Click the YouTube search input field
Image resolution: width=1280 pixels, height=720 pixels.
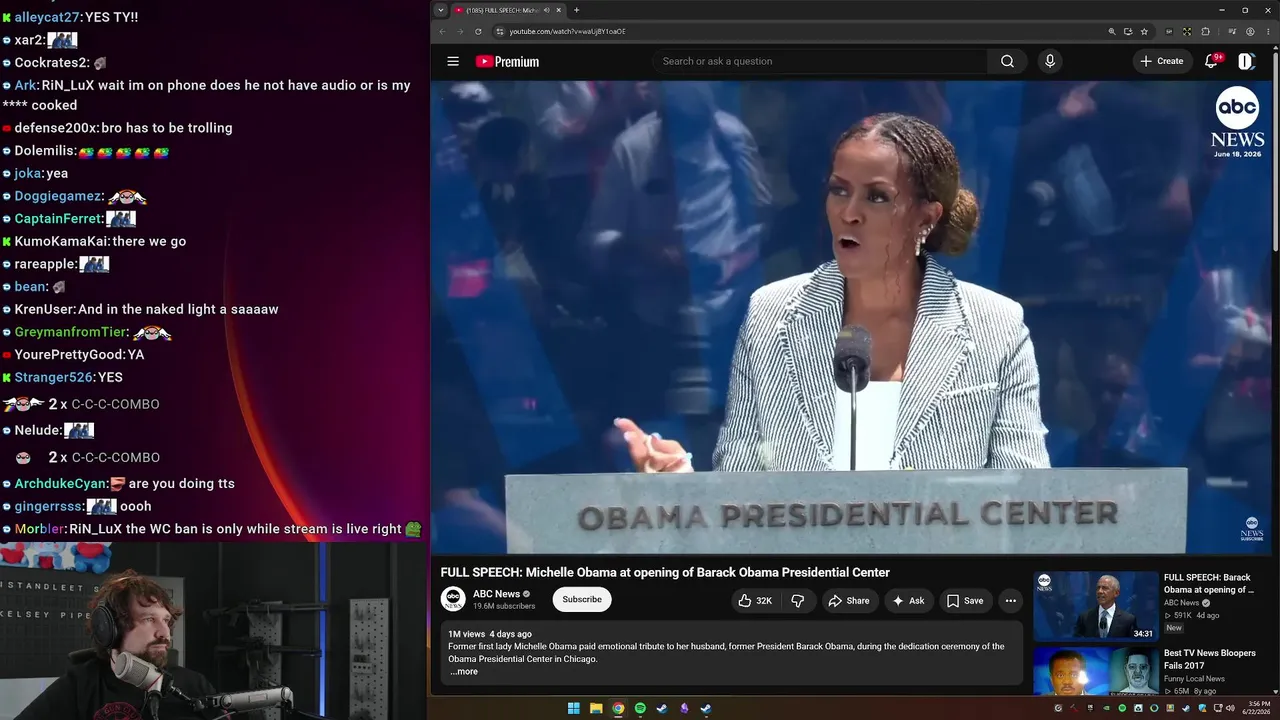coord(820,61)
